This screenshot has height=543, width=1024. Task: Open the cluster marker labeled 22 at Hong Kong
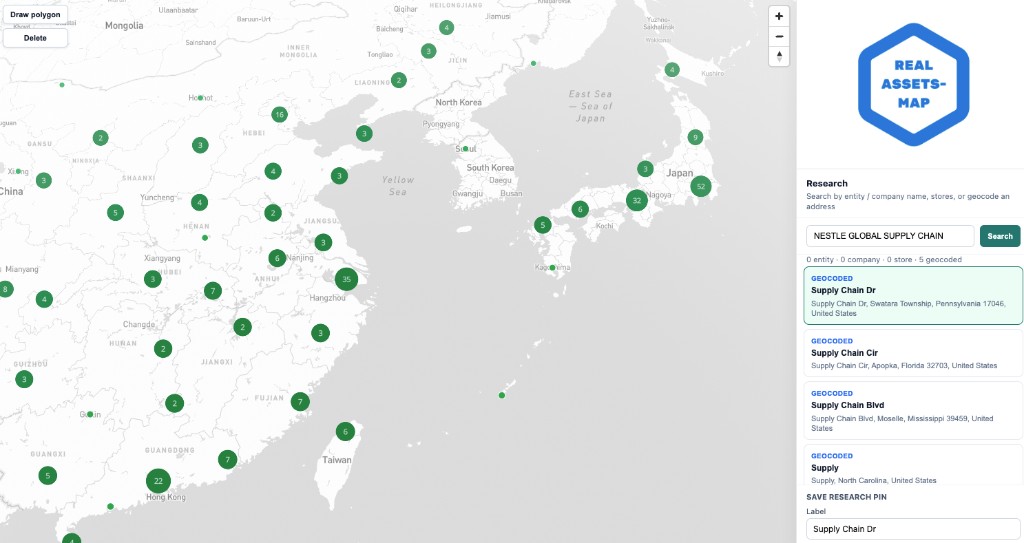pyautogui.click(x=158, y=481)
